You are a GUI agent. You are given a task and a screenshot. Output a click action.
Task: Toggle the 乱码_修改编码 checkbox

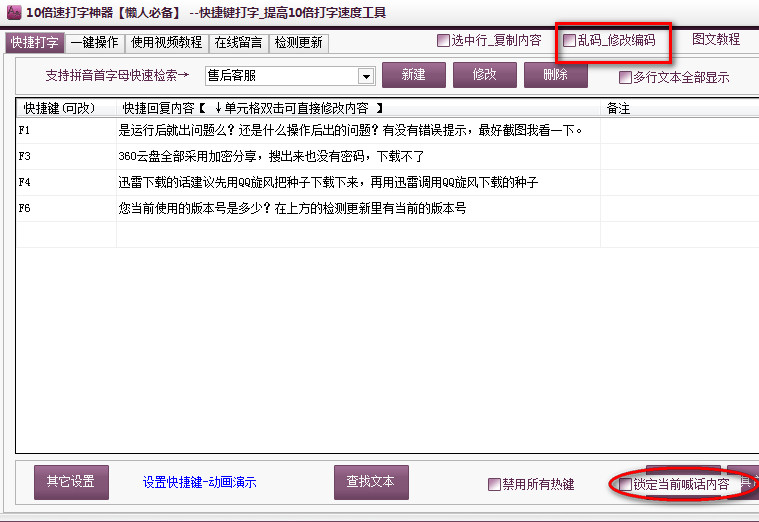569,40
